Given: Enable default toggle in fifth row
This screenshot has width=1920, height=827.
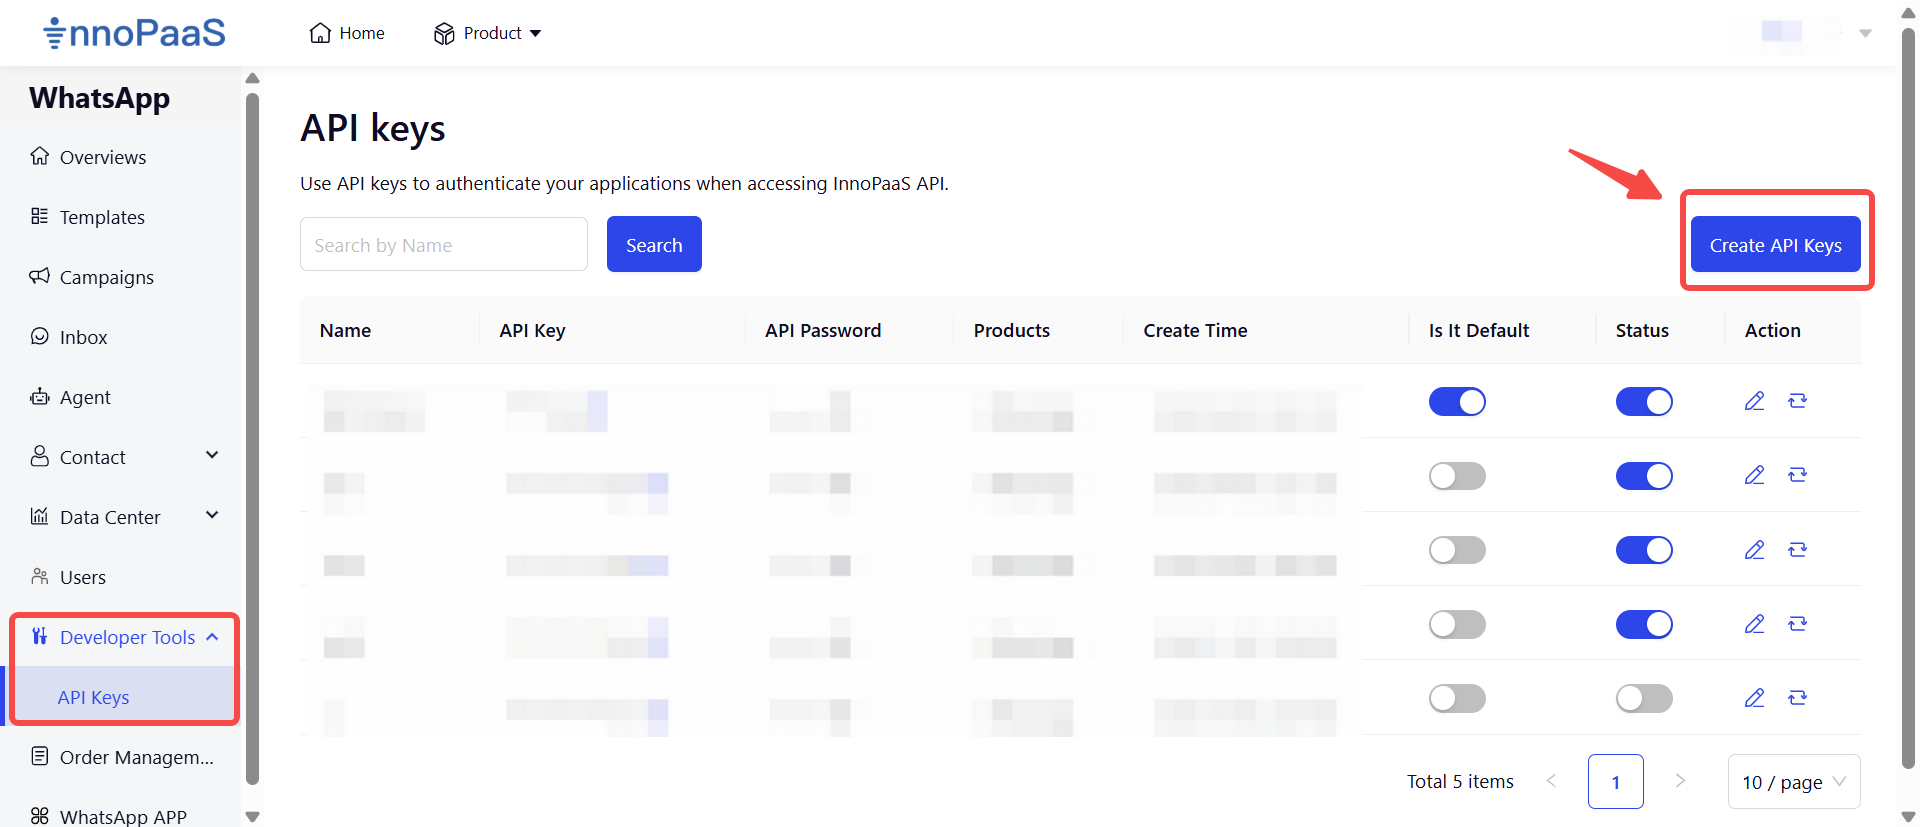Looking at the screenshot, I should coord(1457,698).
